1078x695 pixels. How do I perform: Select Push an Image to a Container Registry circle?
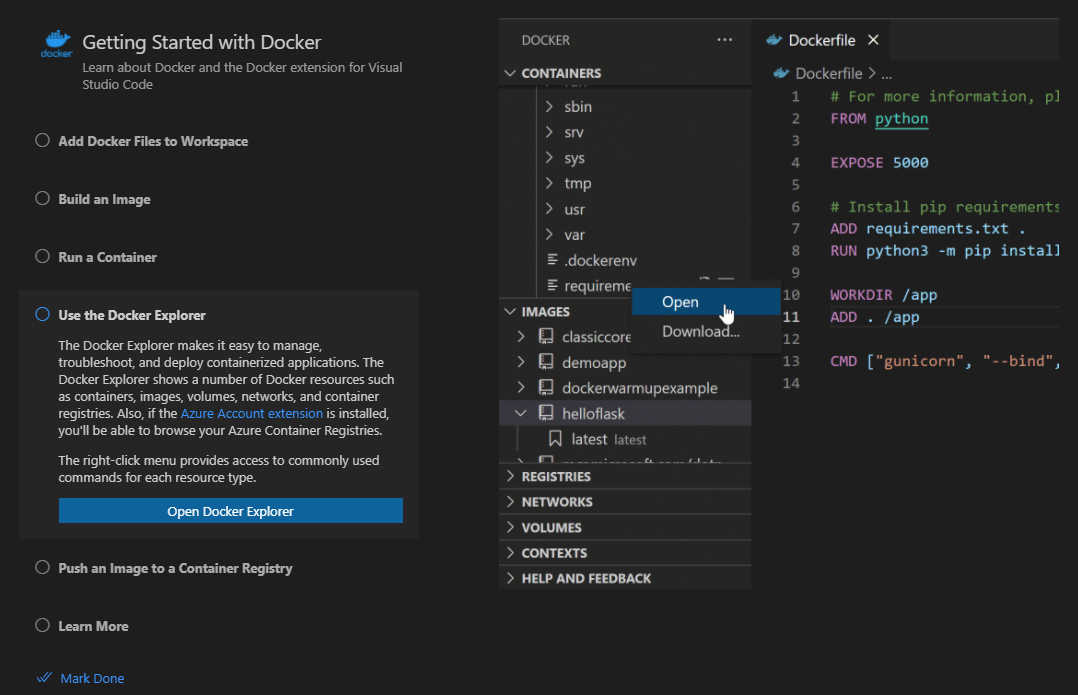pyautogui.click(x=43, y=568)
